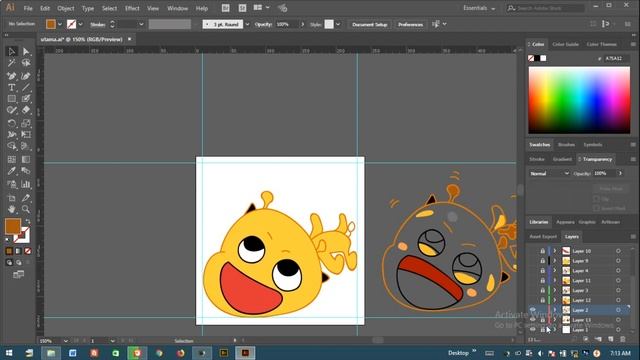
Task: Open the blending mode Normal dropdown
Action: 549,173
